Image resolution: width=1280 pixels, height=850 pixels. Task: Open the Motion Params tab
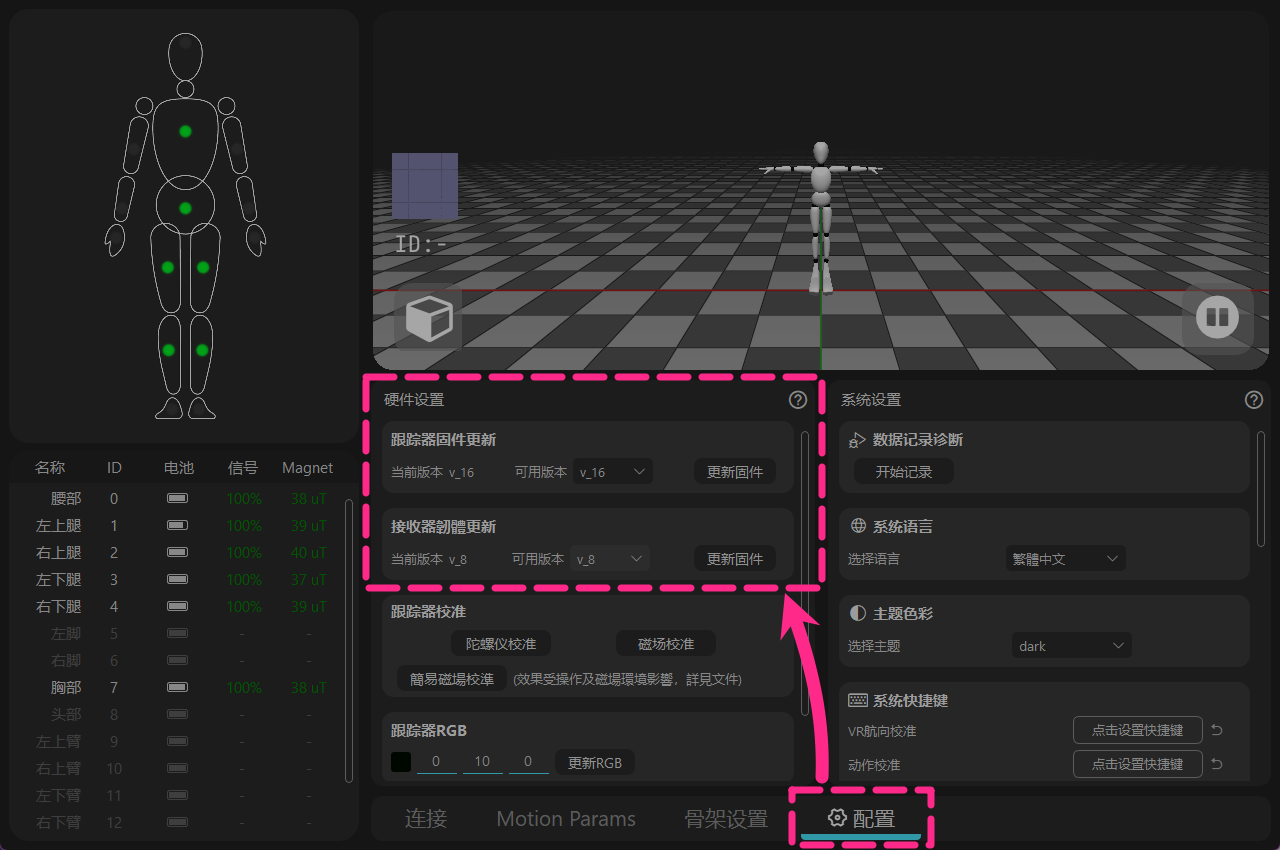tap(566, 819)
